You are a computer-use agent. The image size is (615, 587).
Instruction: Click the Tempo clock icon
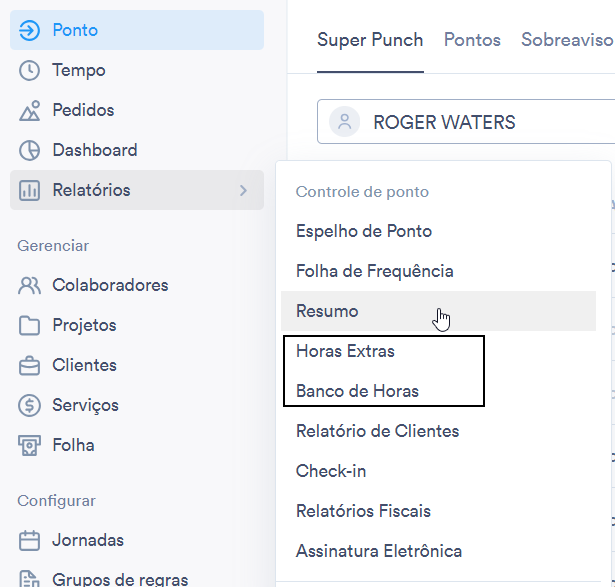click(x=29, y=71)
